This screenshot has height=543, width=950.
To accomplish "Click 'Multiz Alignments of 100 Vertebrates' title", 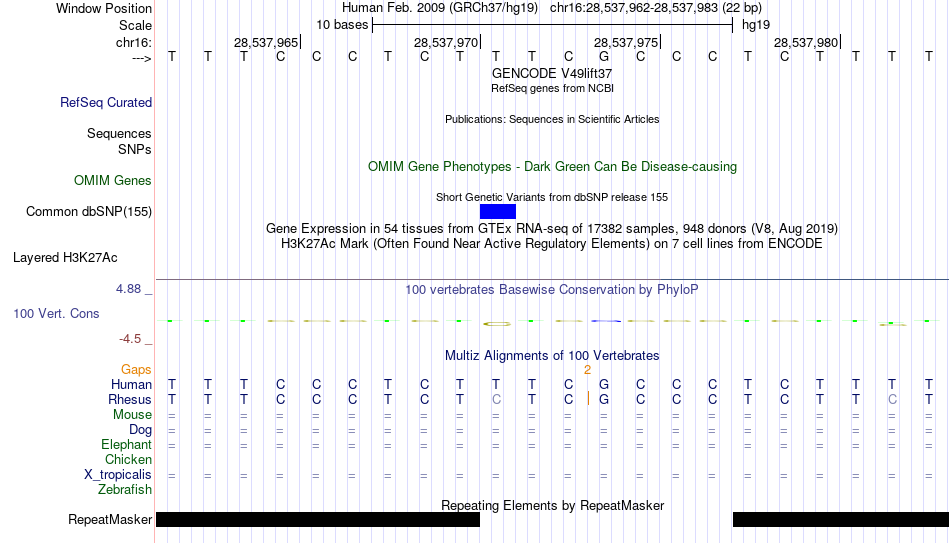I will [x=552, y=356].
